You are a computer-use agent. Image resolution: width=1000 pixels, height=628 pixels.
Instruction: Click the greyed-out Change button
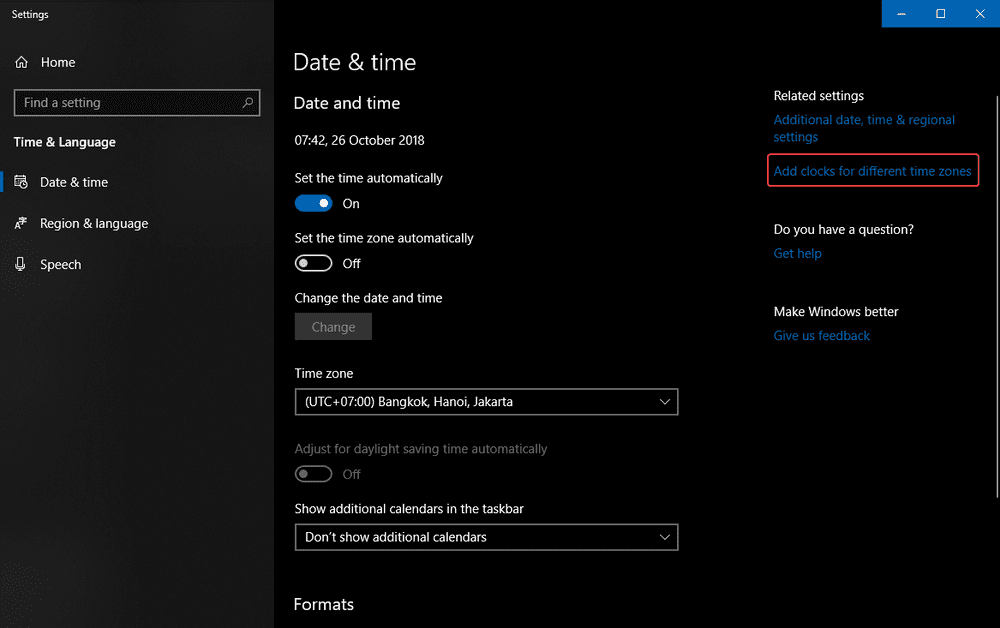coord(333,326)
